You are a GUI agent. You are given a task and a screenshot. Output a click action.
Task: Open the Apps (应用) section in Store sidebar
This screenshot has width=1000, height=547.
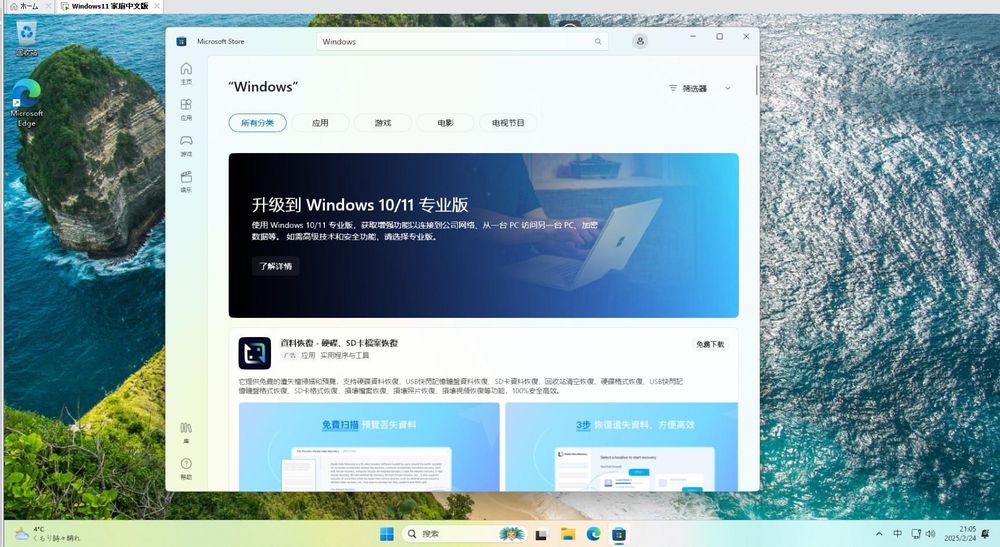(x=186, y=109)
